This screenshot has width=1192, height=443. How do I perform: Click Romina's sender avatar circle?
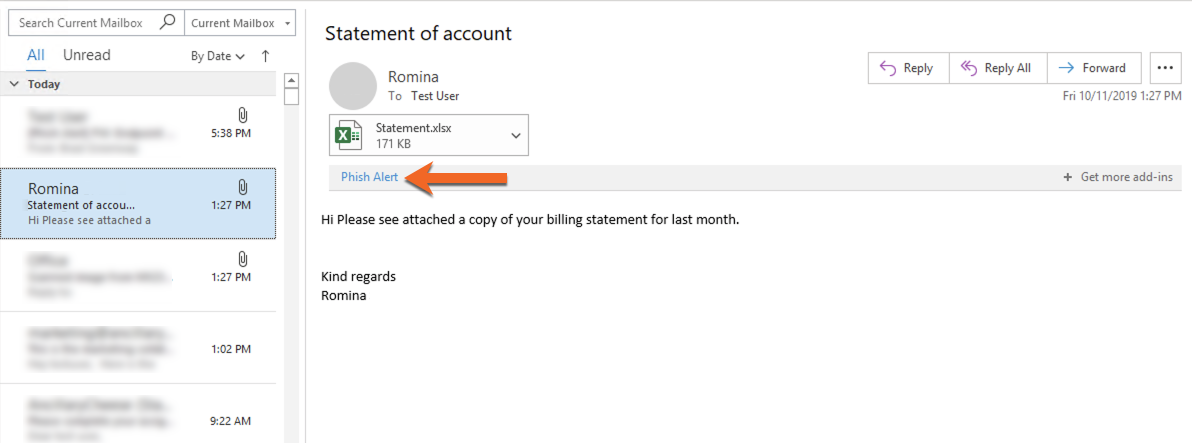353,86
